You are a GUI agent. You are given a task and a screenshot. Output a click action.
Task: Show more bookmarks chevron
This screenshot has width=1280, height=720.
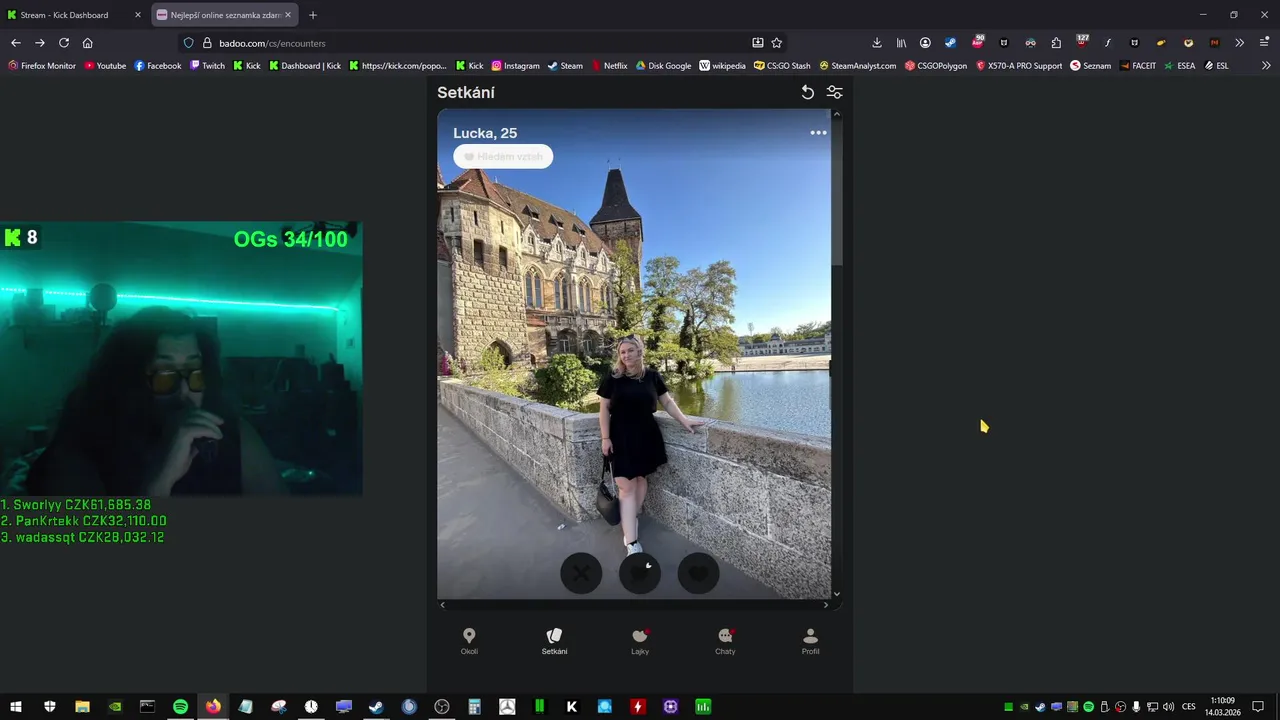coord(1266,66)
